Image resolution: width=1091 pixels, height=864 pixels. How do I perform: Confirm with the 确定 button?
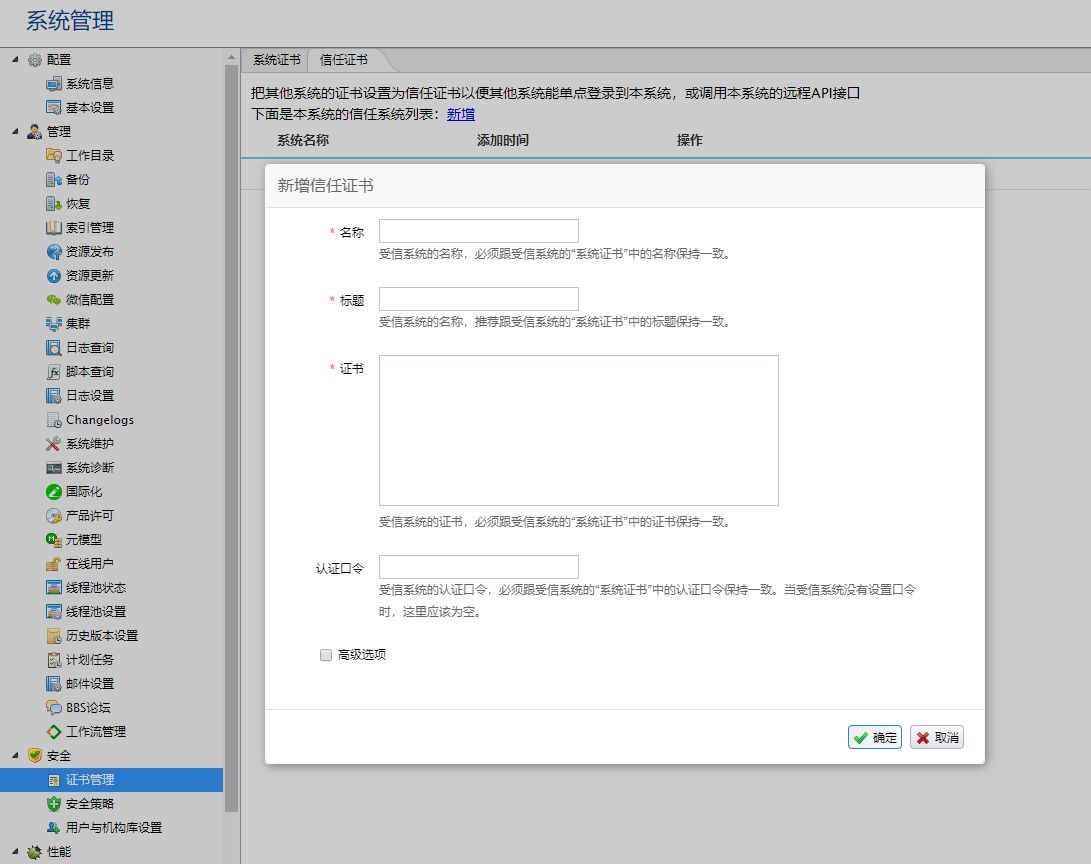874,735
